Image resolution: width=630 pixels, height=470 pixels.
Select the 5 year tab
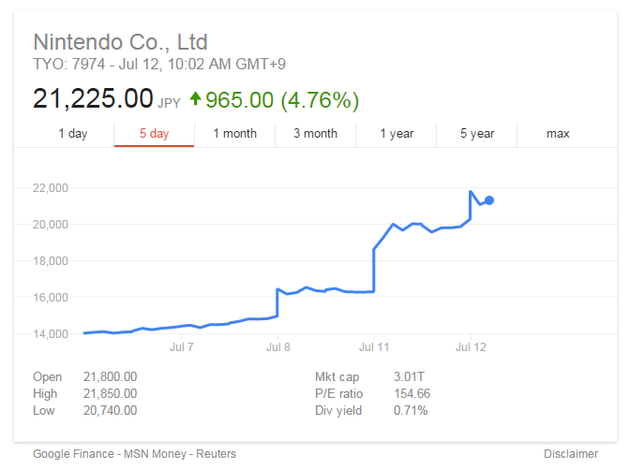point(477,134)
